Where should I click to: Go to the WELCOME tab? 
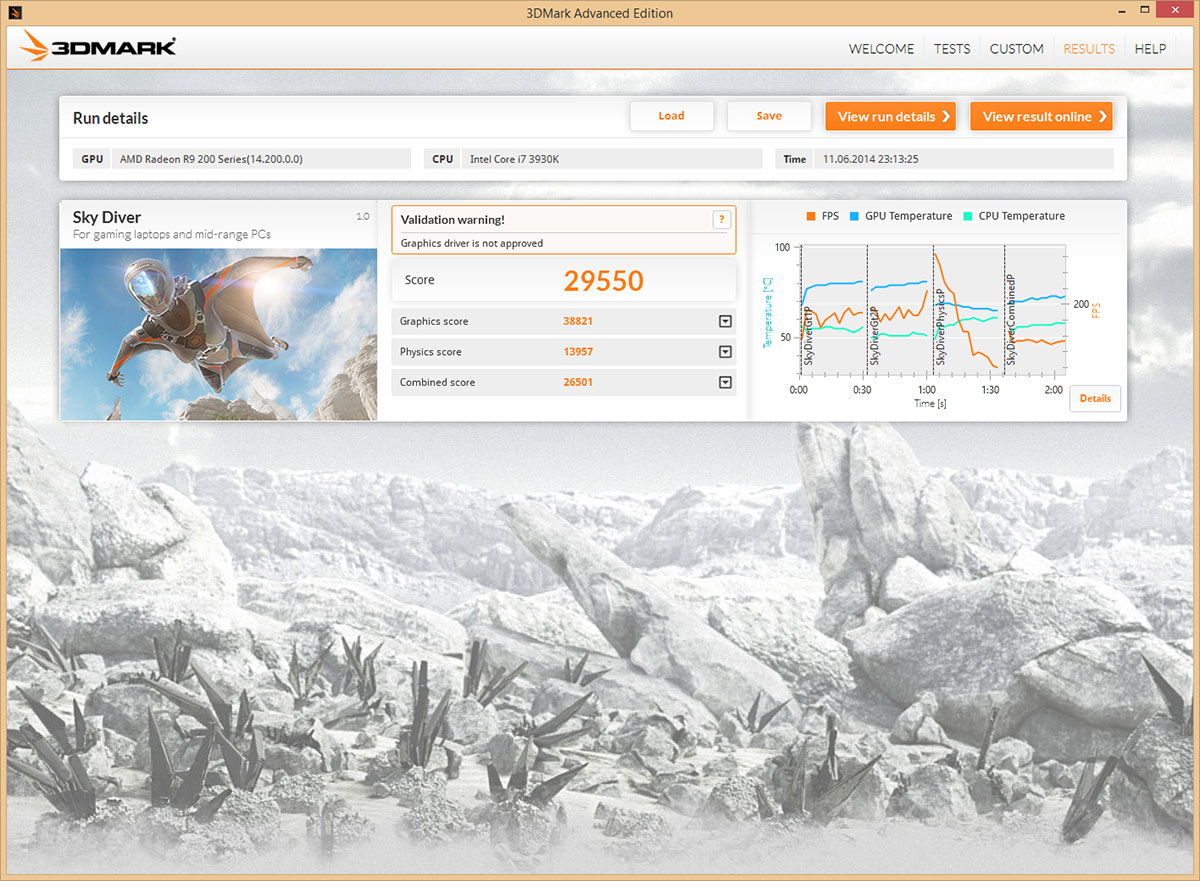tap(881, 48)
